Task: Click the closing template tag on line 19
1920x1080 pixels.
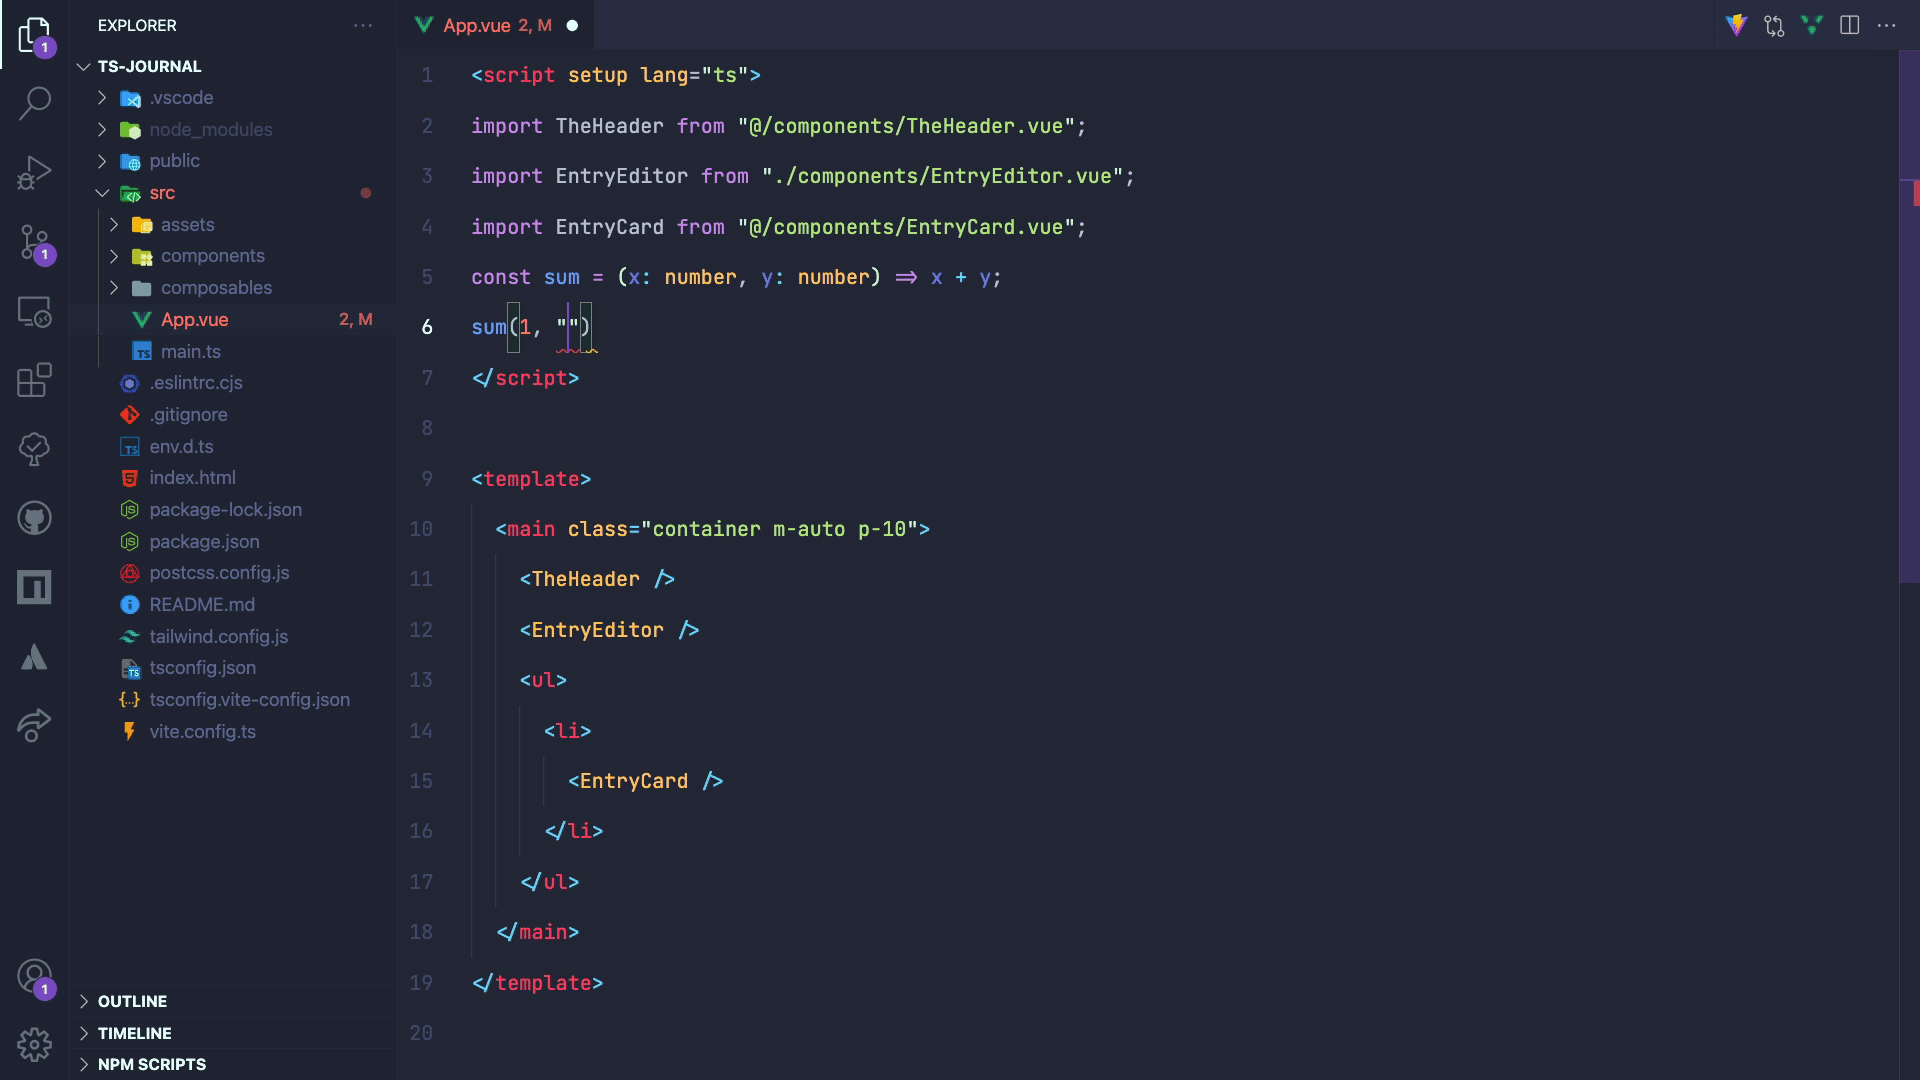Action: coord(537,983)
